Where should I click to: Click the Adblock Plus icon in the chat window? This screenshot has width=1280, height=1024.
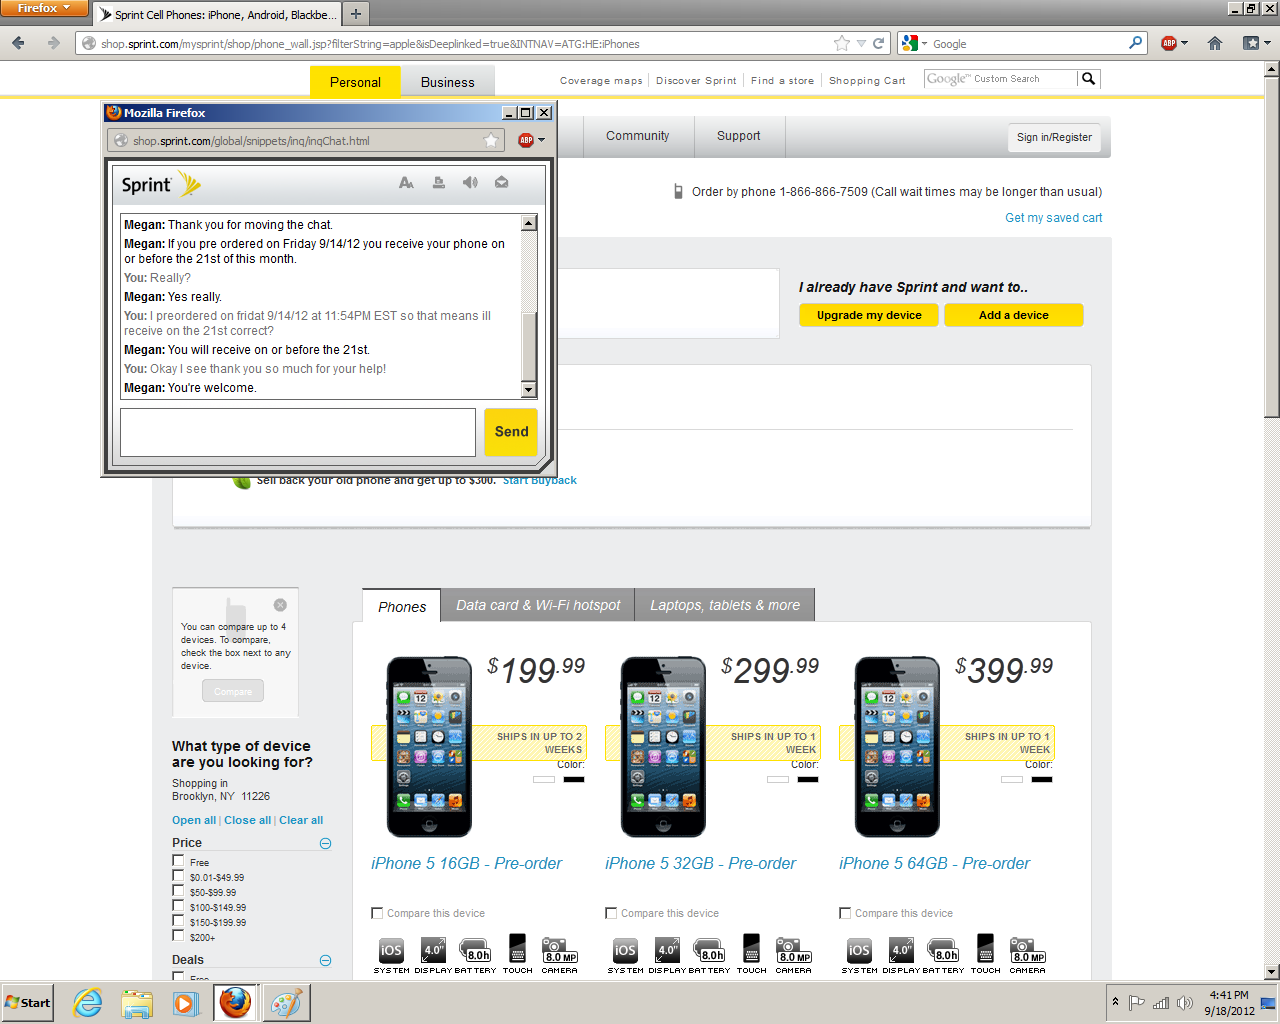pyautogui.click(x=526, y=140)
